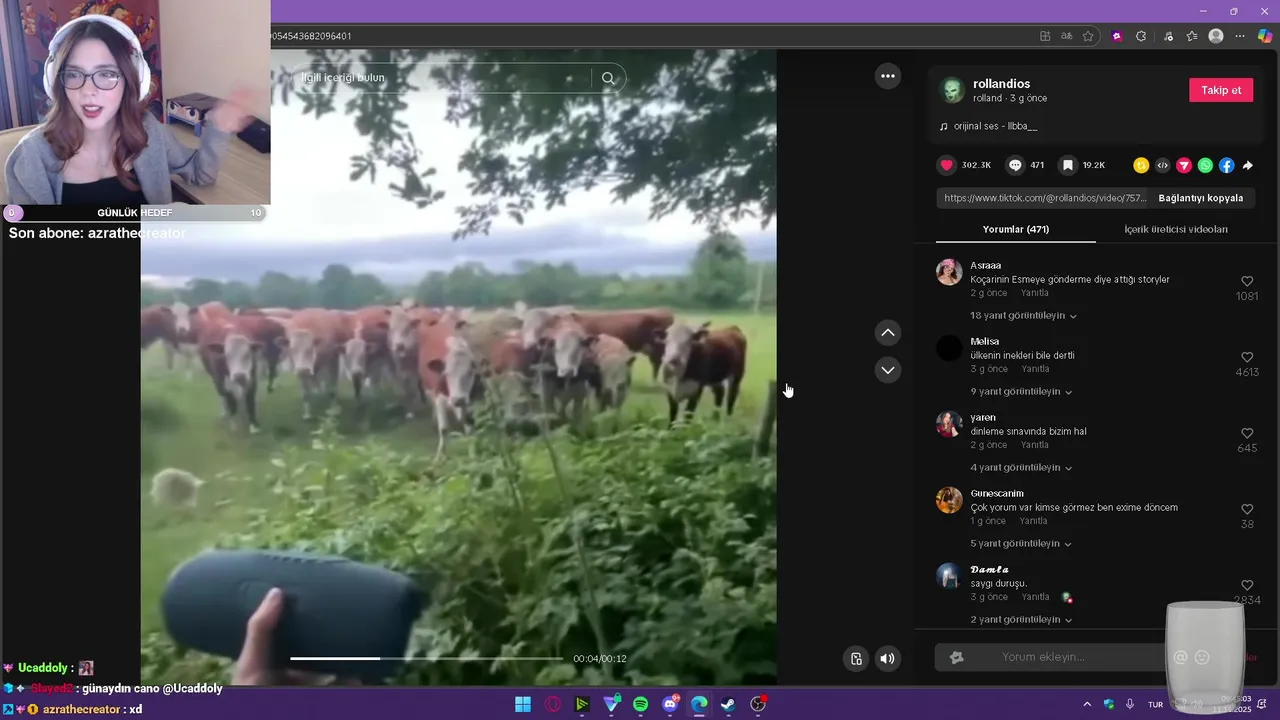Open Edge settings and more menu
1280x720 pixels.
point(1240,36)
